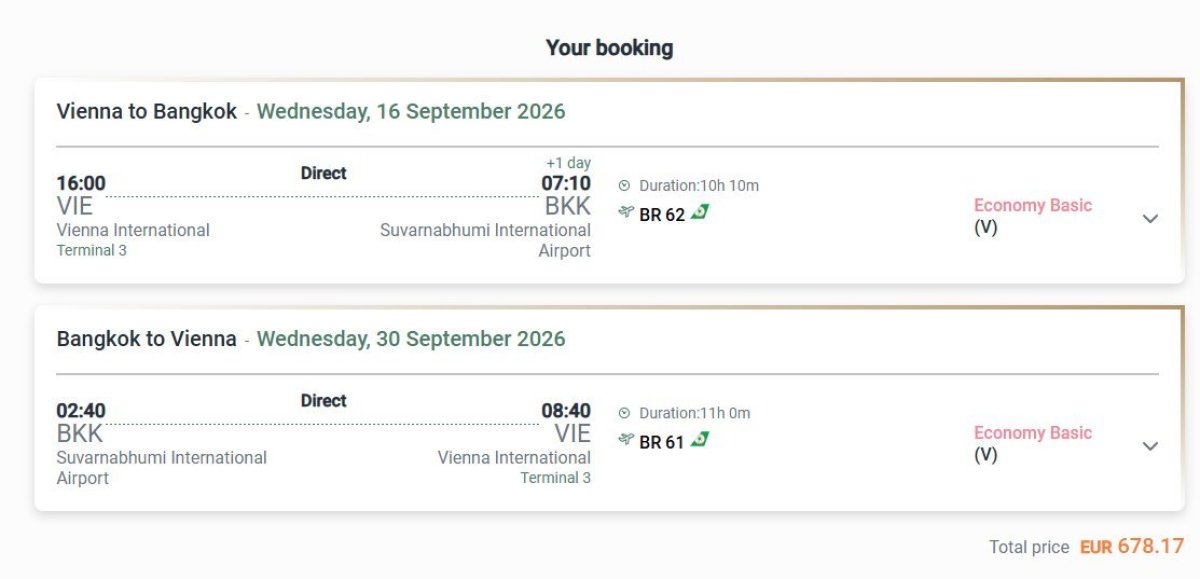Click the +1 day arrival indicator
The width and height of the screenshot is (1200, 579).
coord(568,163)
